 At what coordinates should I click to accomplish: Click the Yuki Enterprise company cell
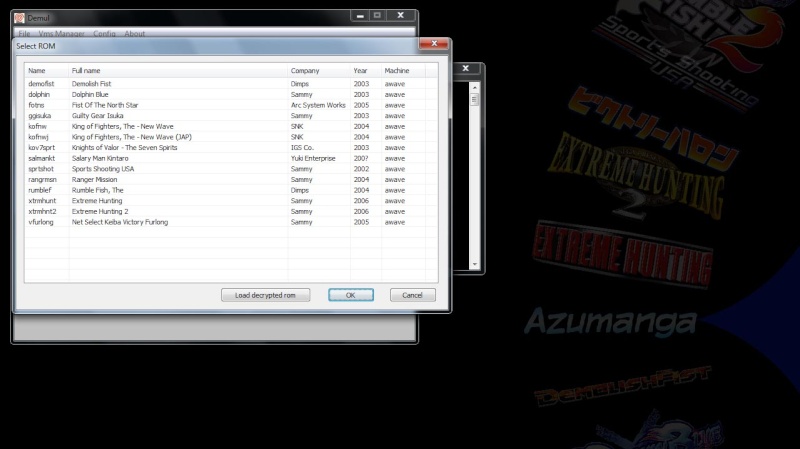(313, 158)
